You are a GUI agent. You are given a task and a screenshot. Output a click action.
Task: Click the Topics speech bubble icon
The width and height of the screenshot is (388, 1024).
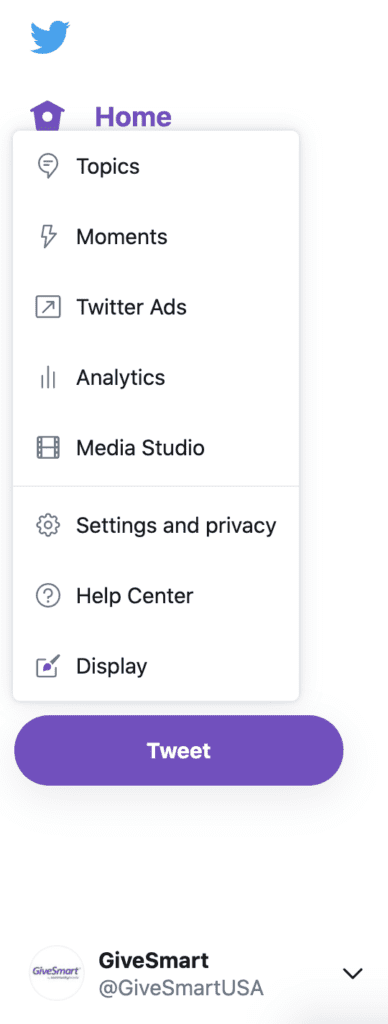(x=48, y=166)
